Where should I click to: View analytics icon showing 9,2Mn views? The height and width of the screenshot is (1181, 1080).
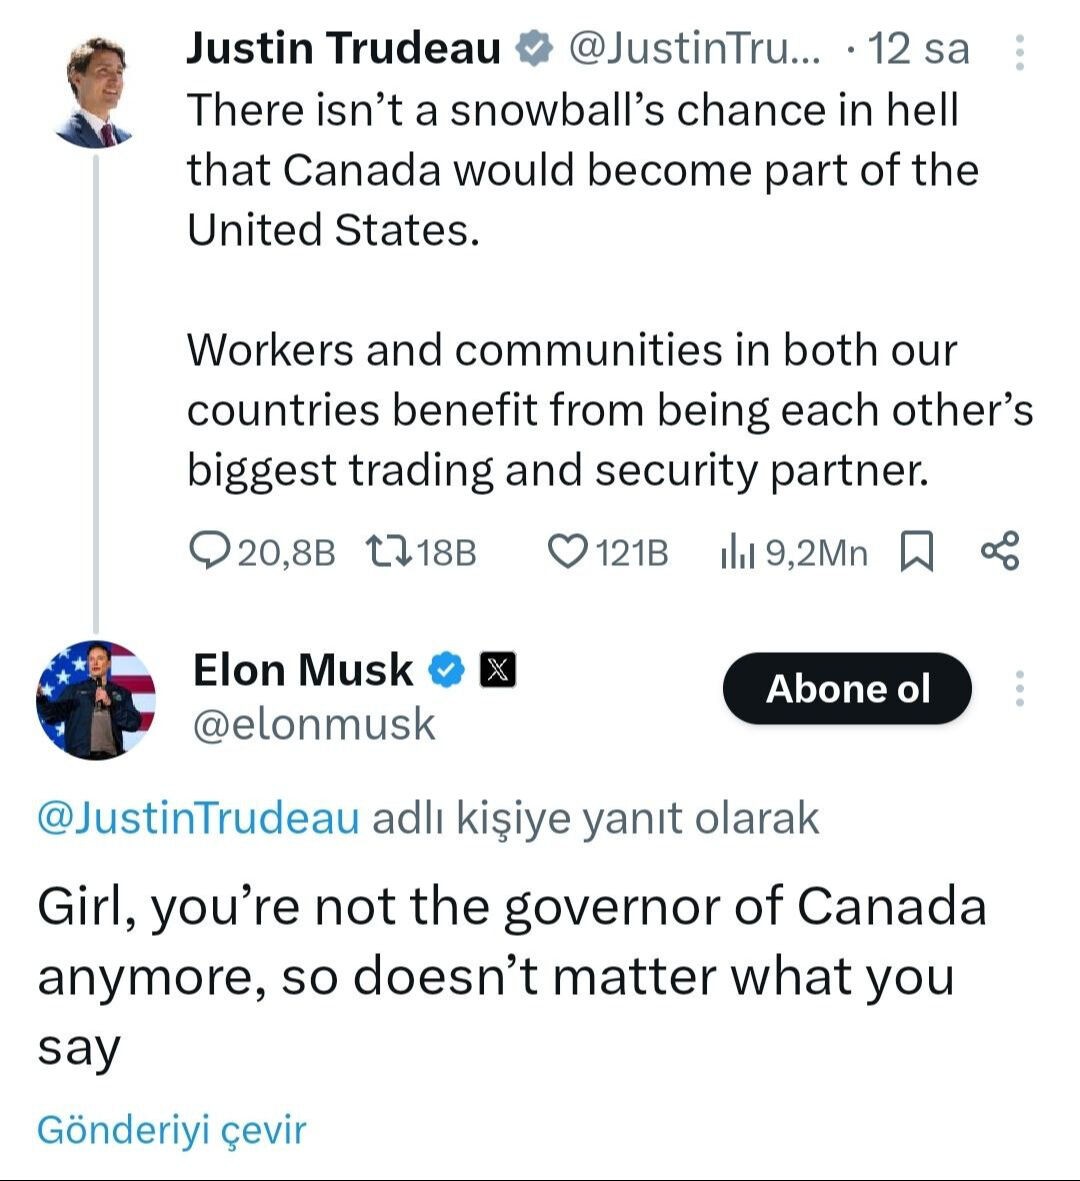tap(737, 551)
